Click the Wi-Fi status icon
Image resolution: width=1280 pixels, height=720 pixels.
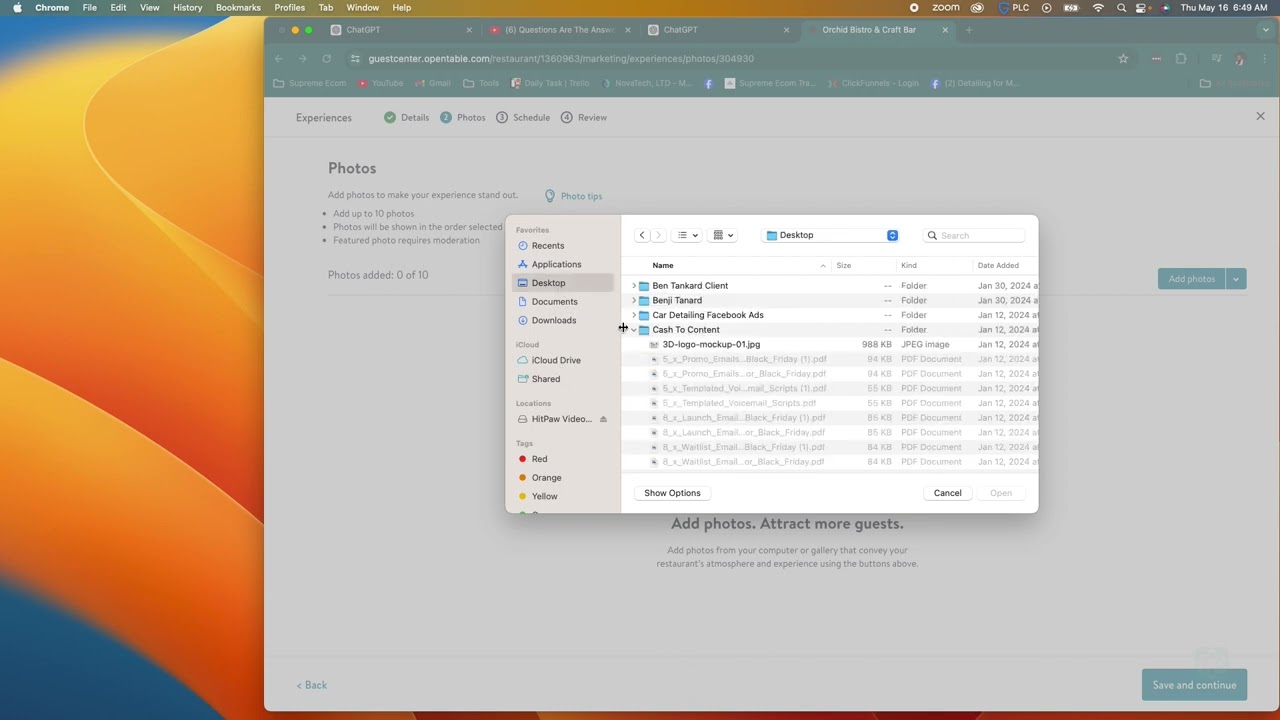(1098, 7)
